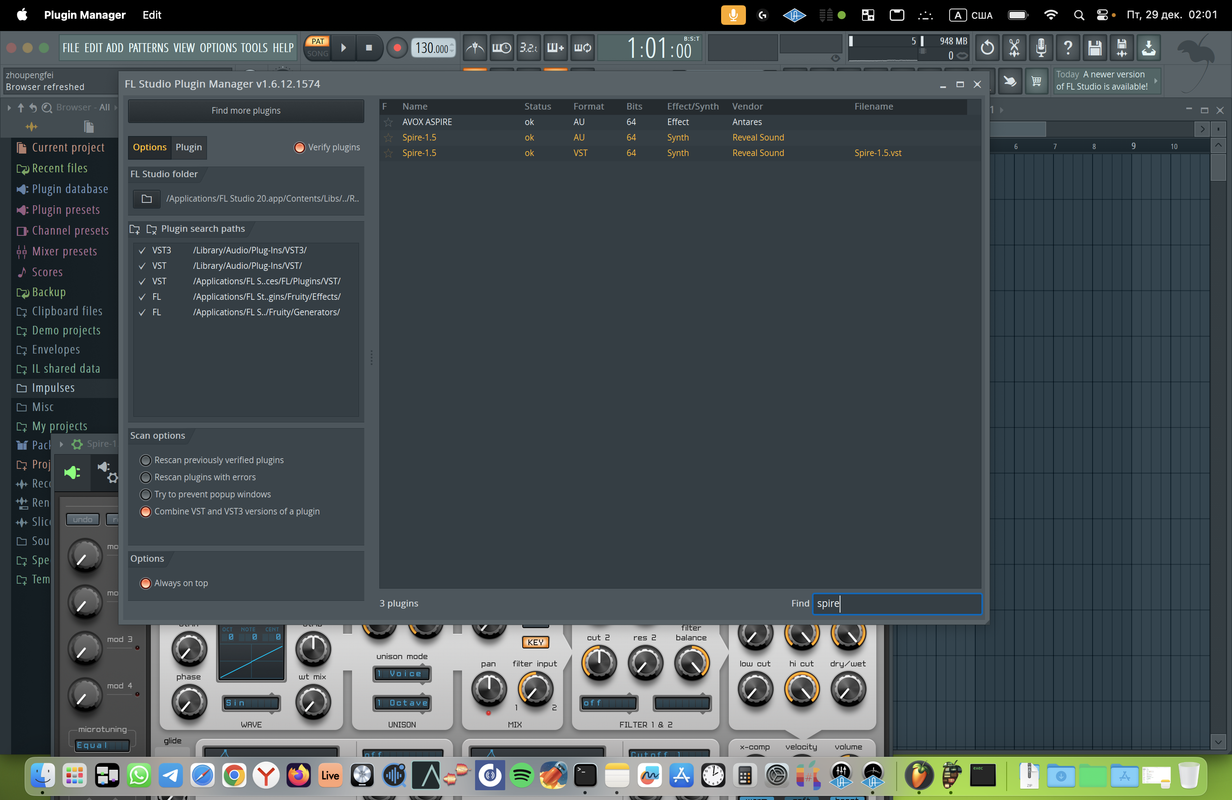Click the add search path folder icon
Viewport: 1232px width, 800px height.
coord(135,229)
